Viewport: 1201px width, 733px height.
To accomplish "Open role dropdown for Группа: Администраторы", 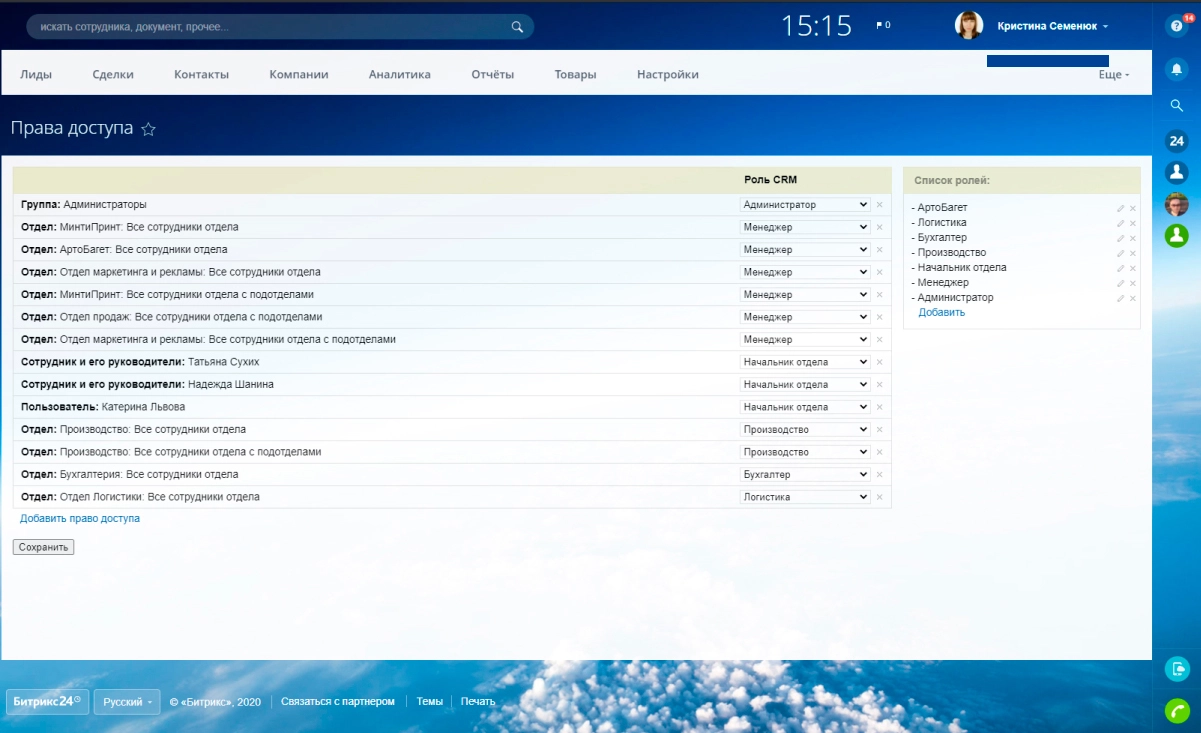I will point(805,205).
